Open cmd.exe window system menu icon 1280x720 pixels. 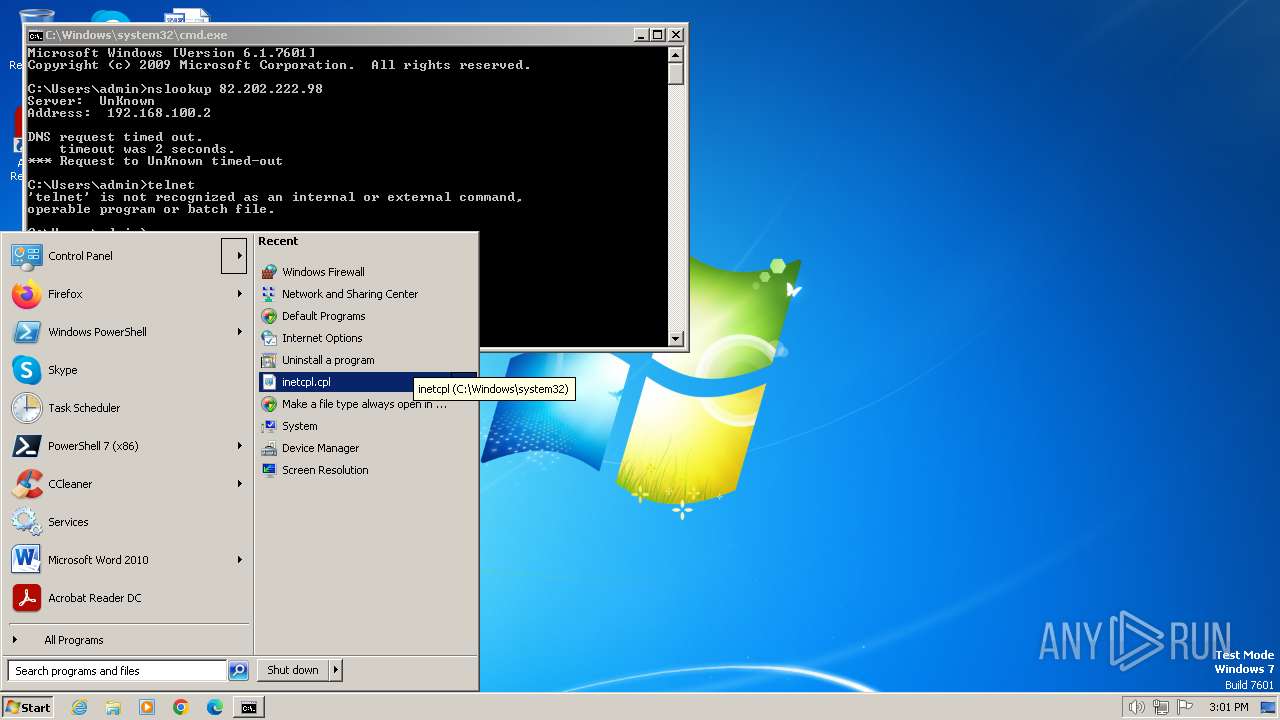pos(35,35)
